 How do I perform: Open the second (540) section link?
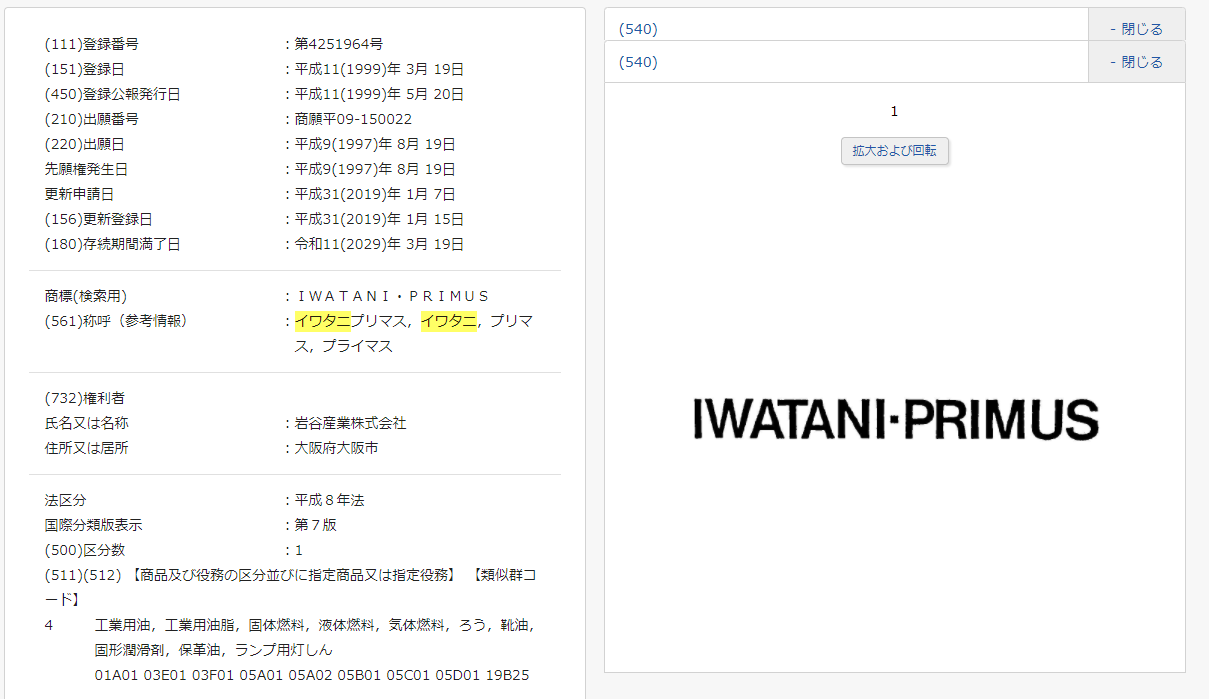click(x=637, y=61)
